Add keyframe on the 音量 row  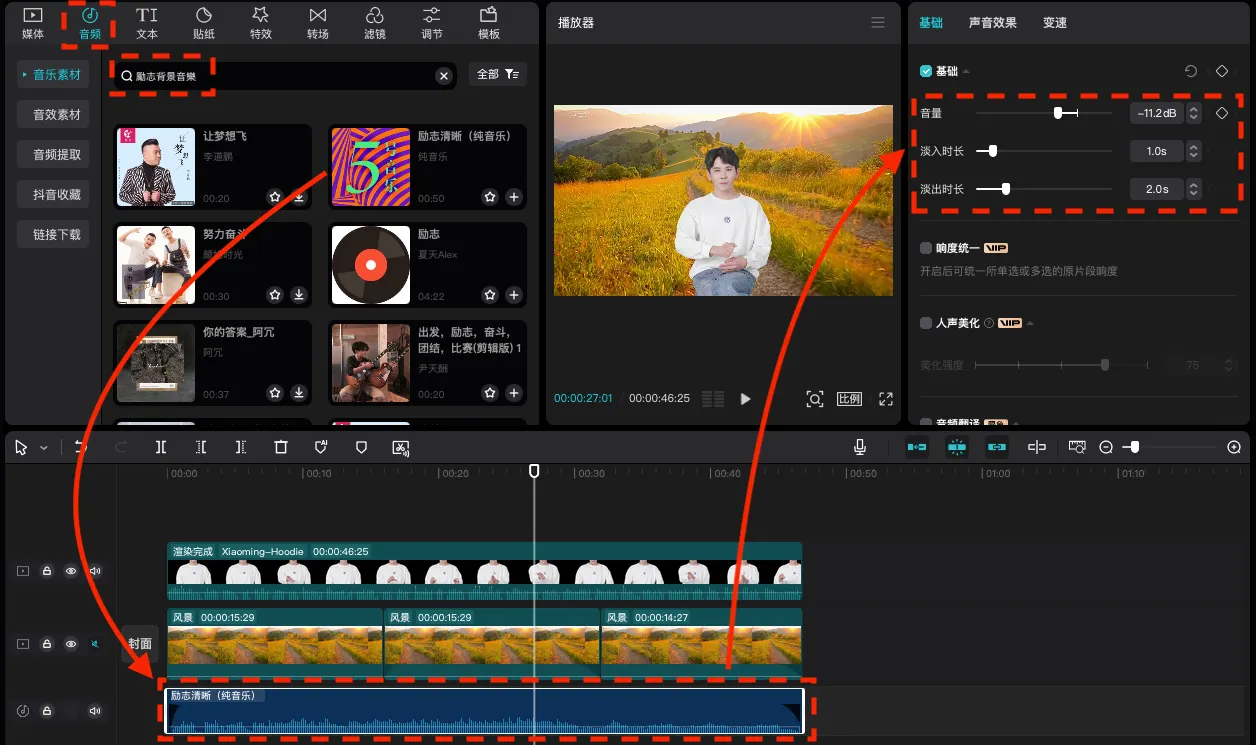(x=1221, y=113)
